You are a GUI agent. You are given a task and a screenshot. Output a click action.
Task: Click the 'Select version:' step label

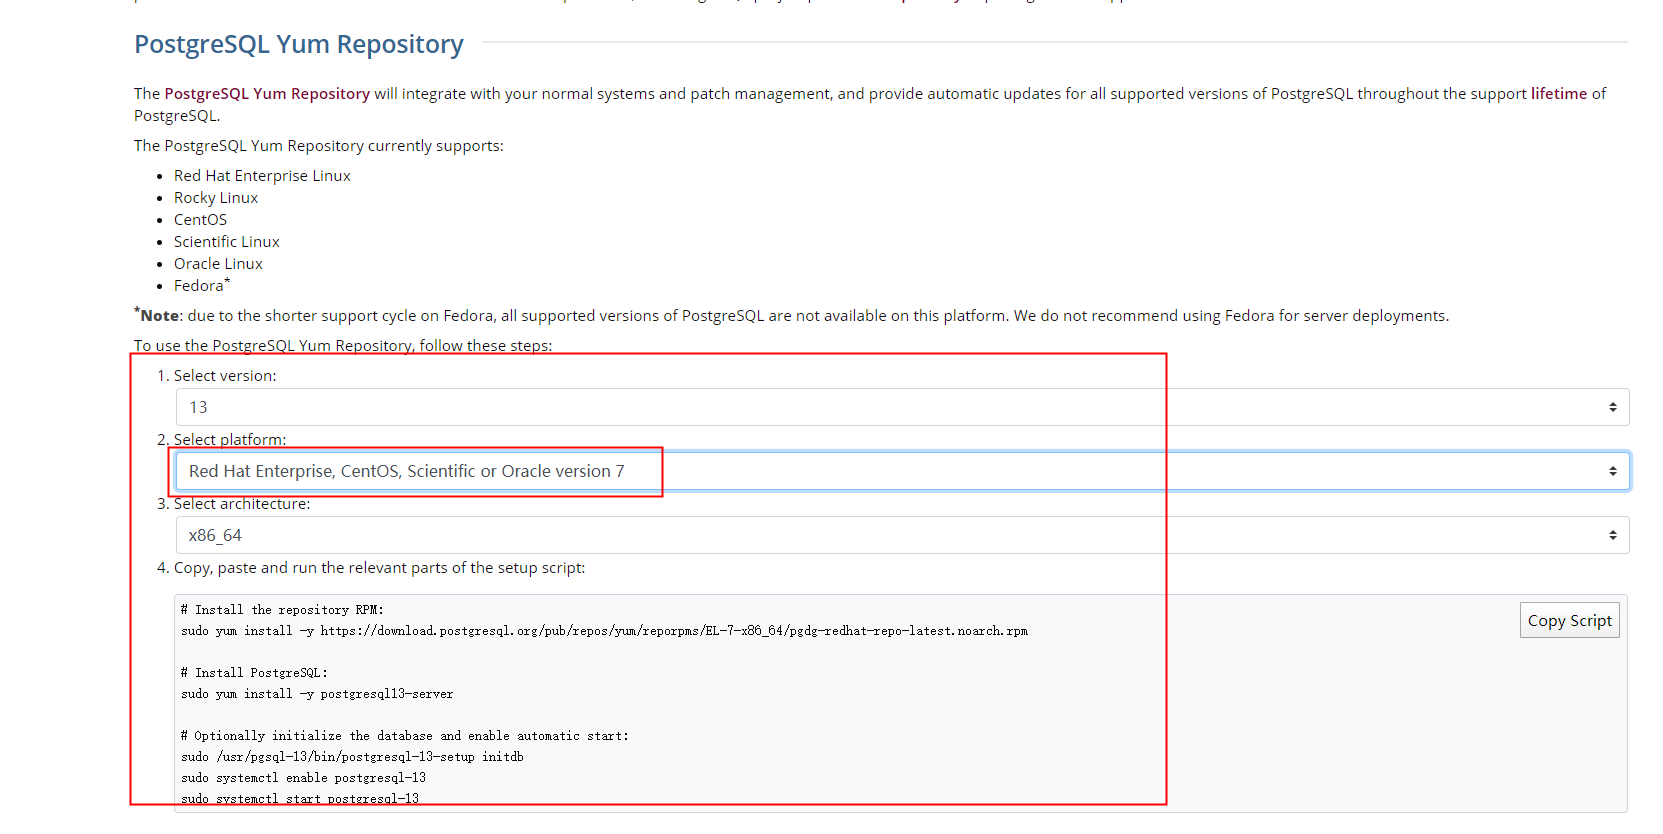(225, 375)
